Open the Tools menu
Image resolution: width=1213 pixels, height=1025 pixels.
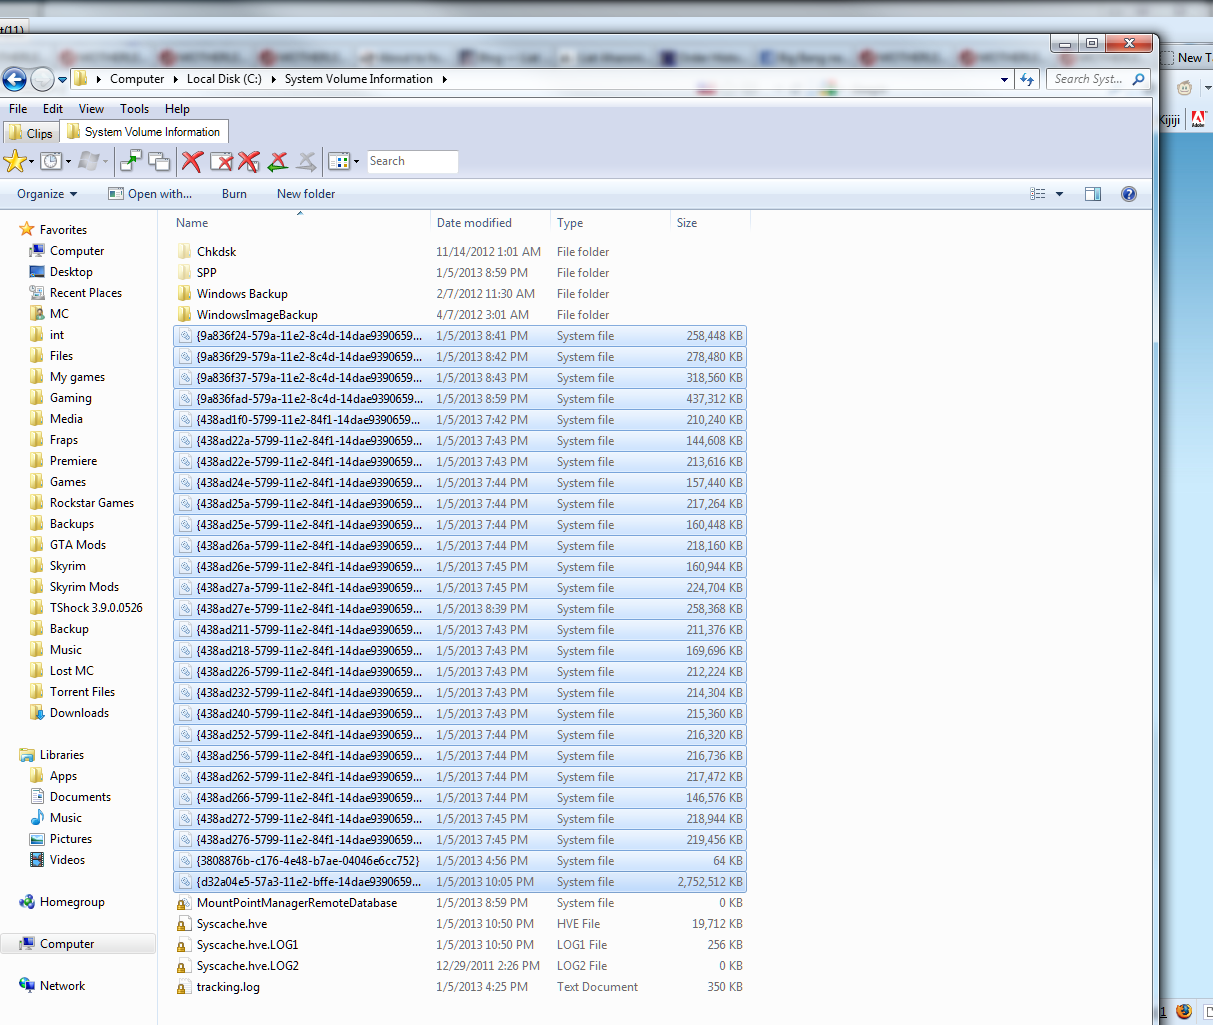coord(134,109)
